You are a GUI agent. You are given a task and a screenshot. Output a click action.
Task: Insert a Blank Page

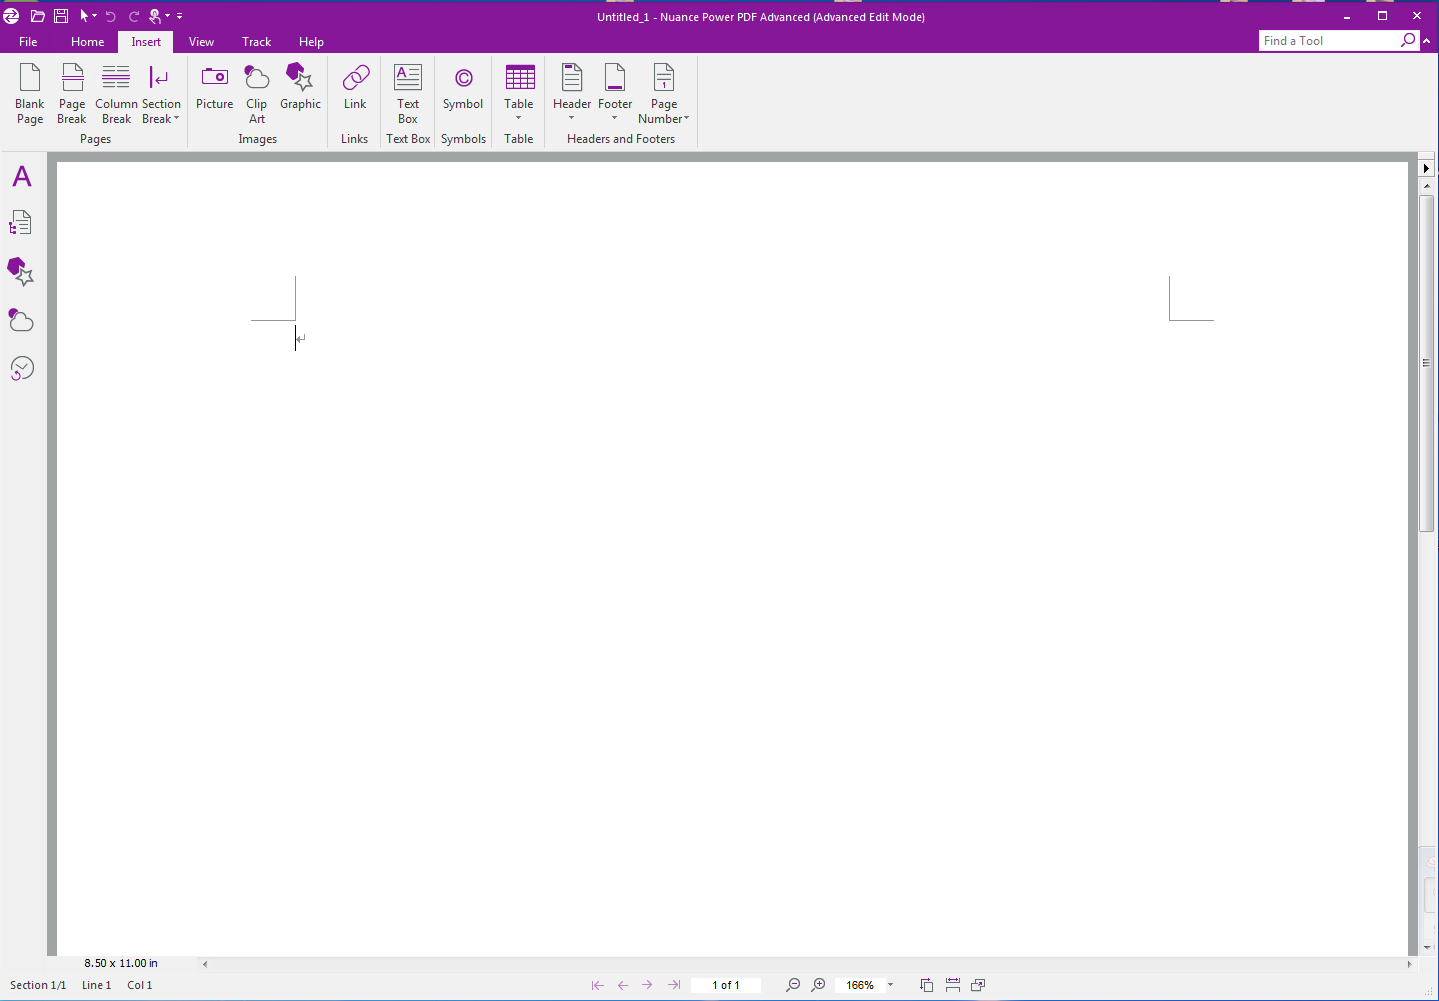(30, 93)
